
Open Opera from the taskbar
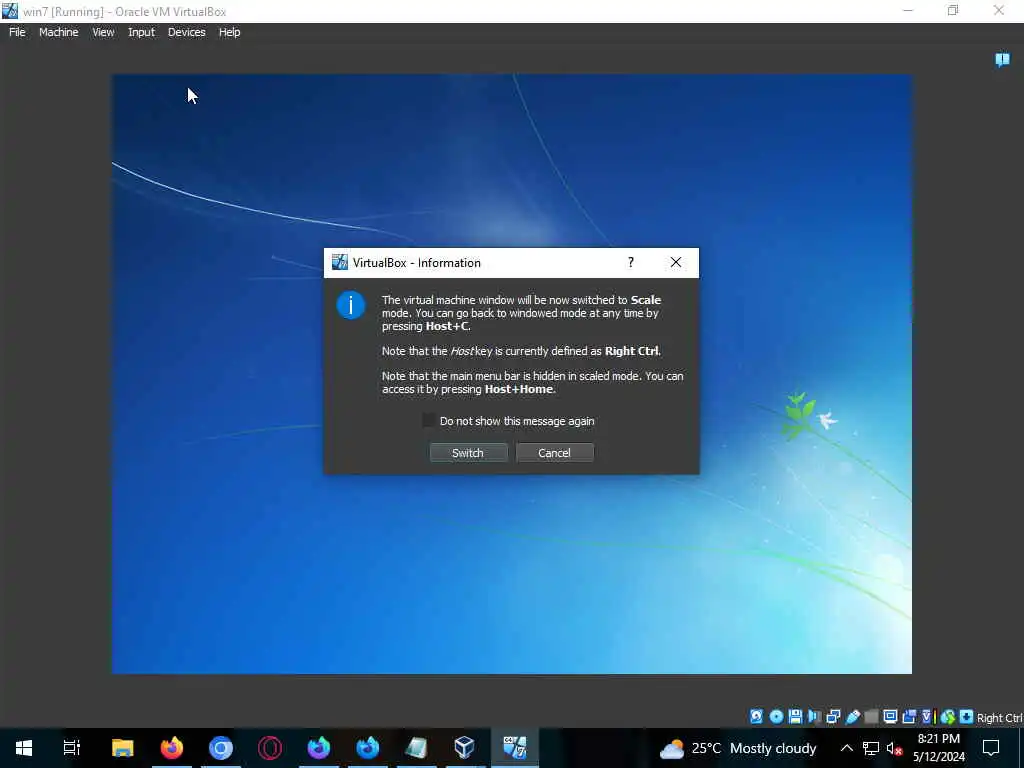[270, 748]
